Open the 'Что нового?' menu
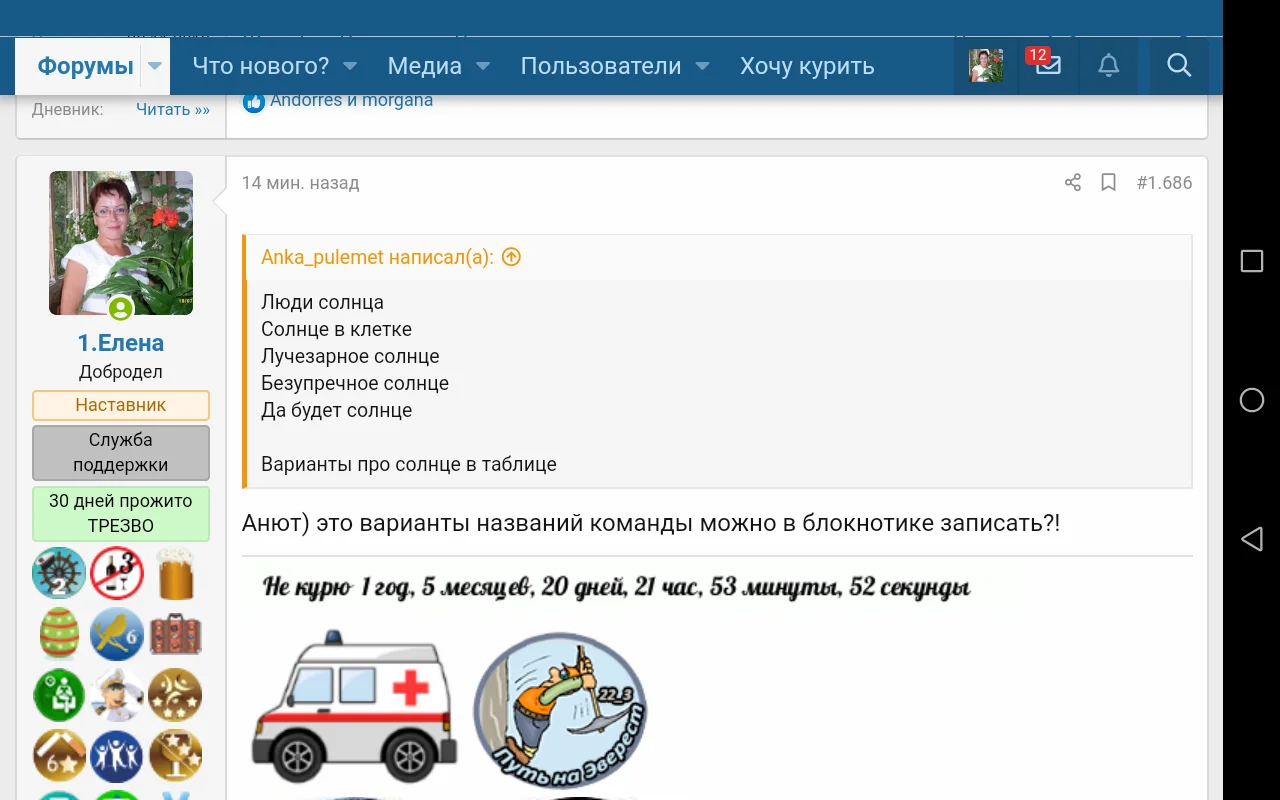1280x800 pixels. tap(262, 66)
